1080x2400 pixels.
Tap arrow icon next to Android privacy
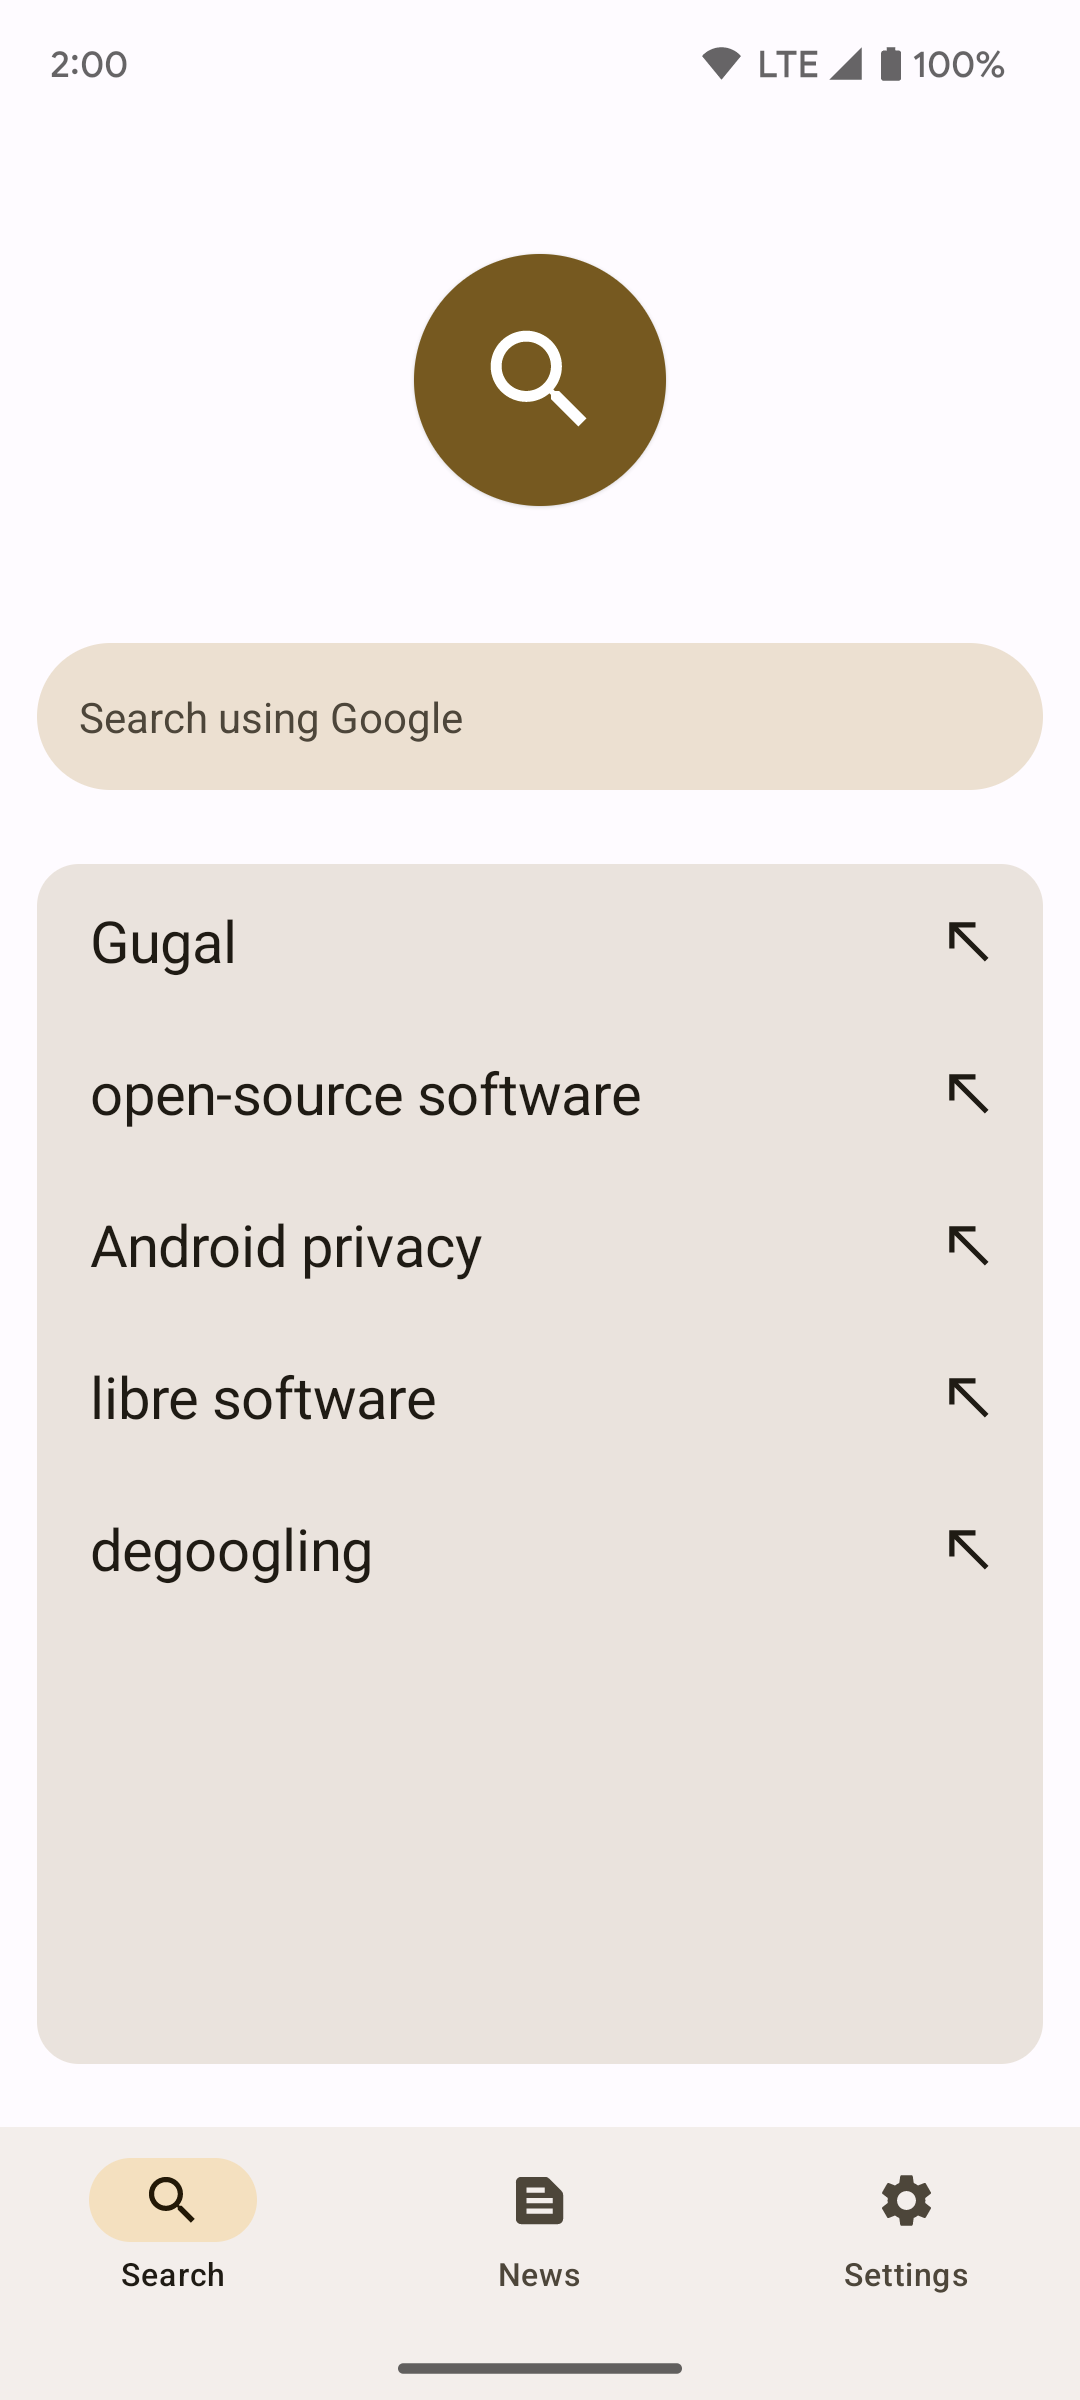click(968, 1246)
